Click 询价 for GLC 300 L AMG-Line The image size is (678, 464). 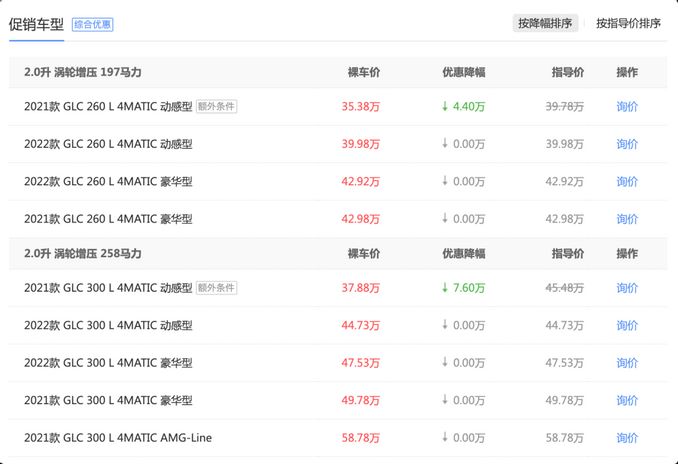click(627, 438)
